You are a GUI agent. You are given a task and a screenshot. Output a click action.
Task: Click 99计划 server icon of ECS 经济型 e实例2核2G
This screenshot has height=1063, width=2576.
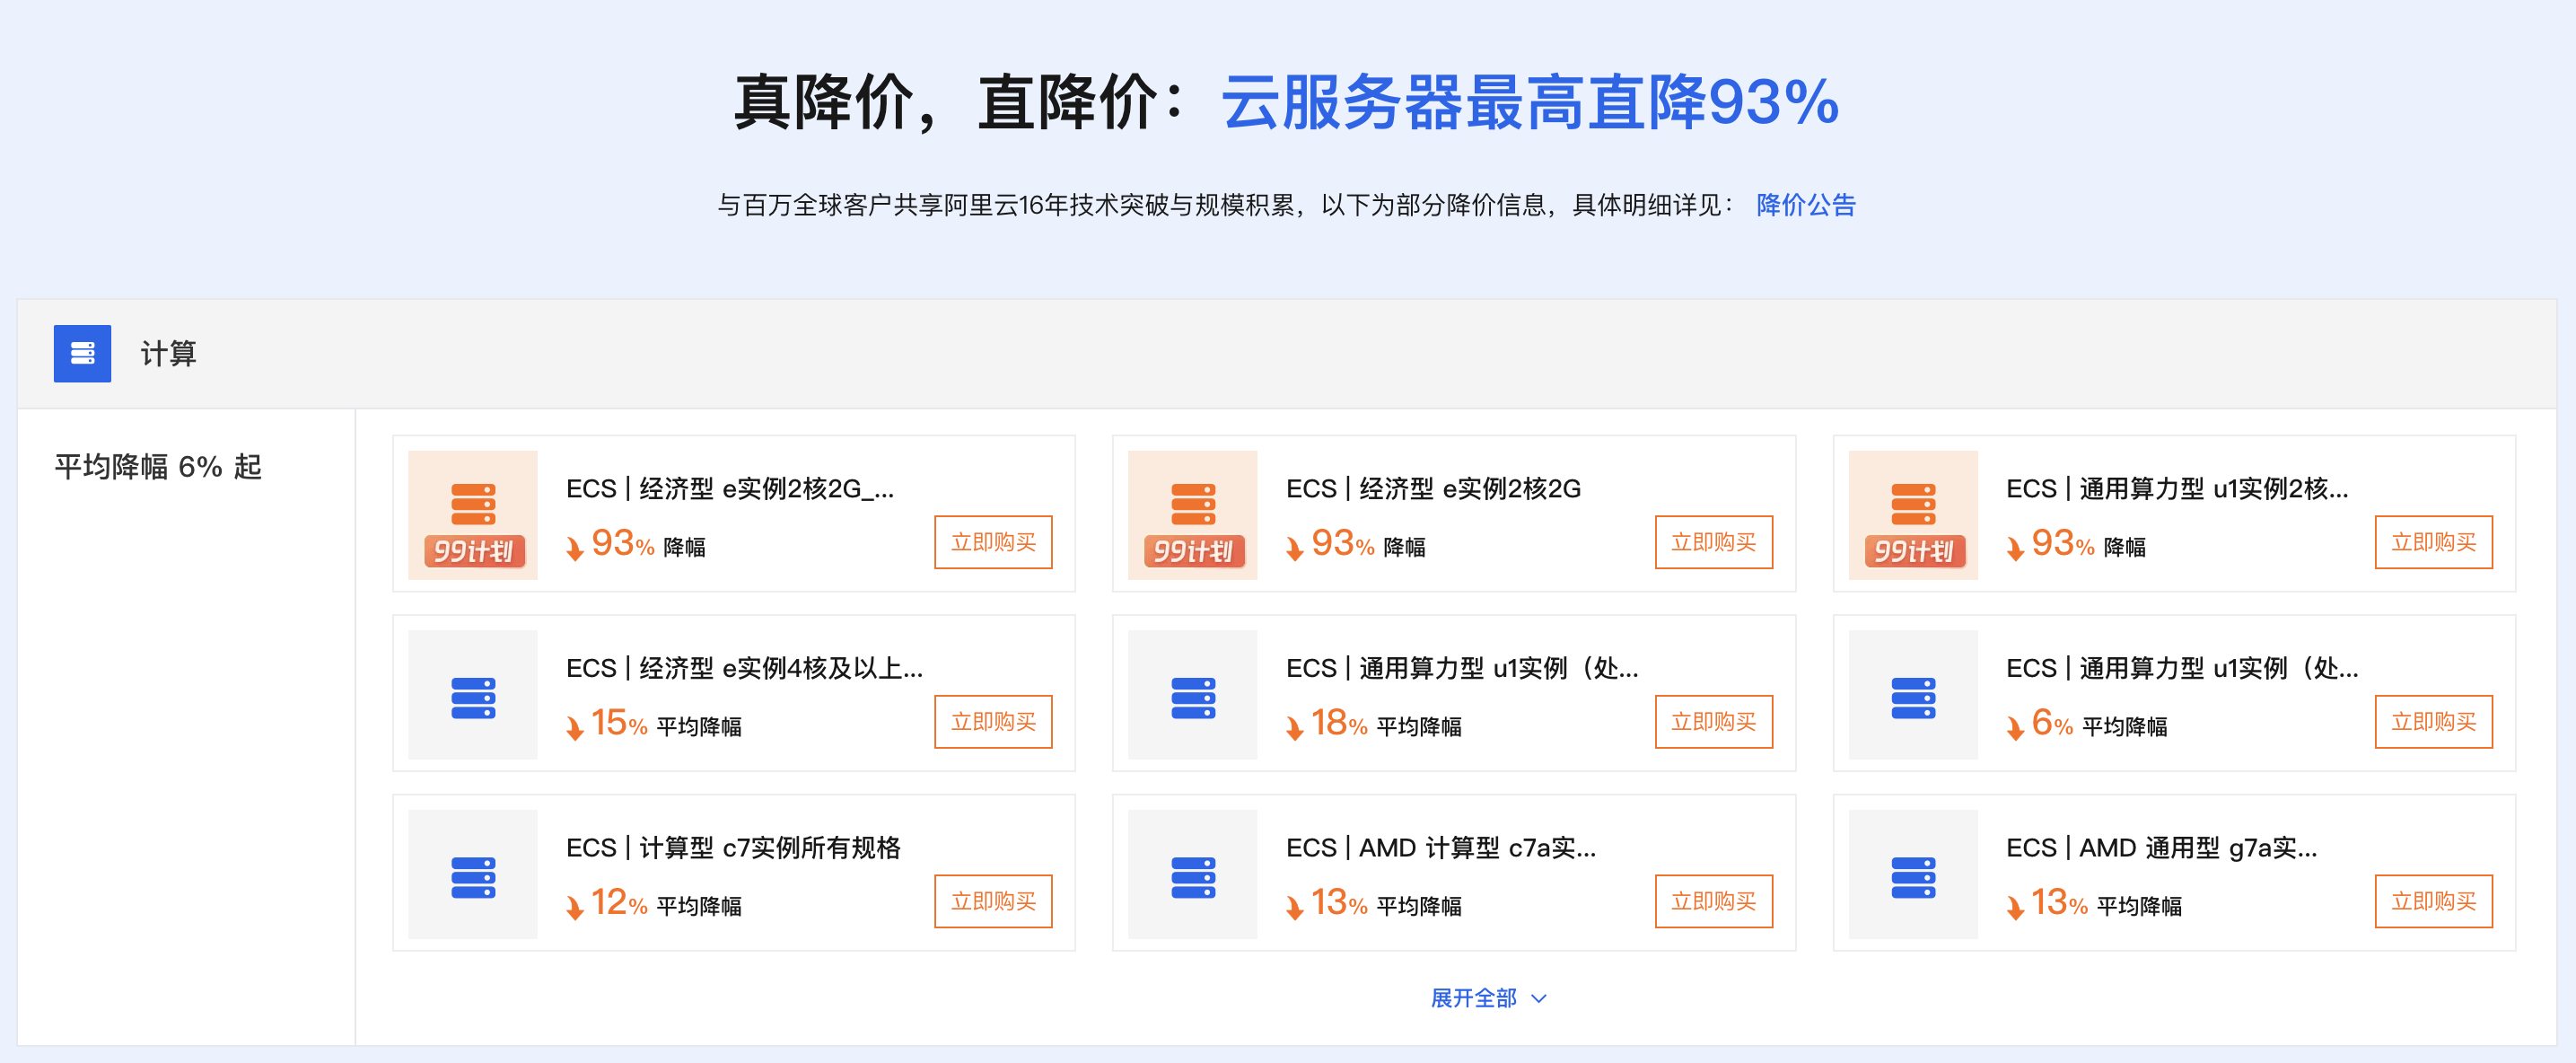pos(1193,515)
